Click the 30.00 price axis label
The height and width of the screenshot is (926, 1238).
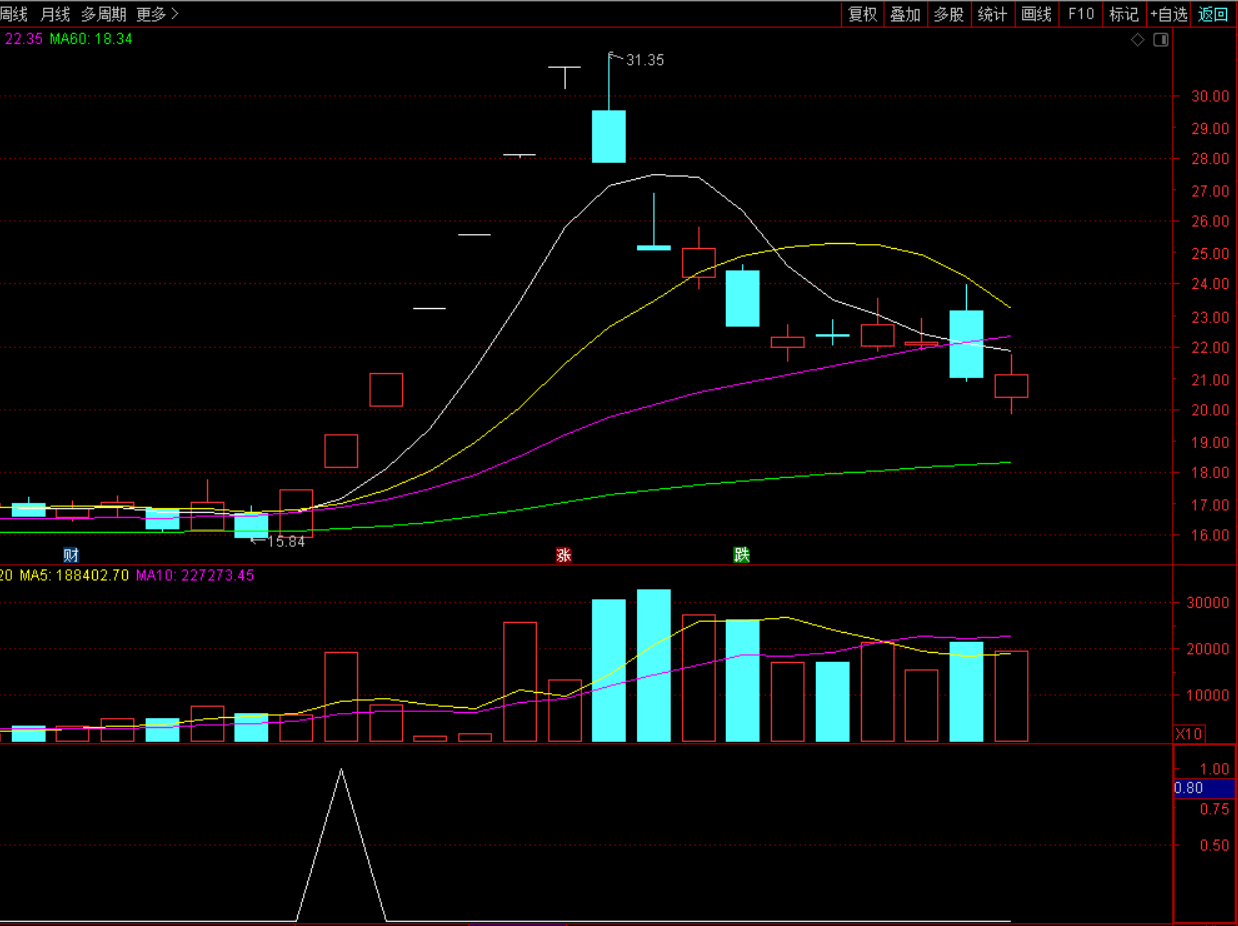1208,97
